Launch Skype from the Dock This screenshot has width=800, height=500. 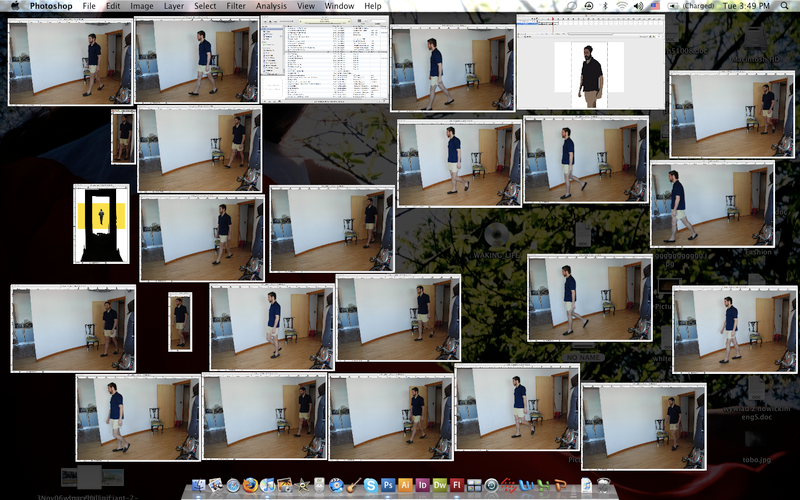point(371,485)
